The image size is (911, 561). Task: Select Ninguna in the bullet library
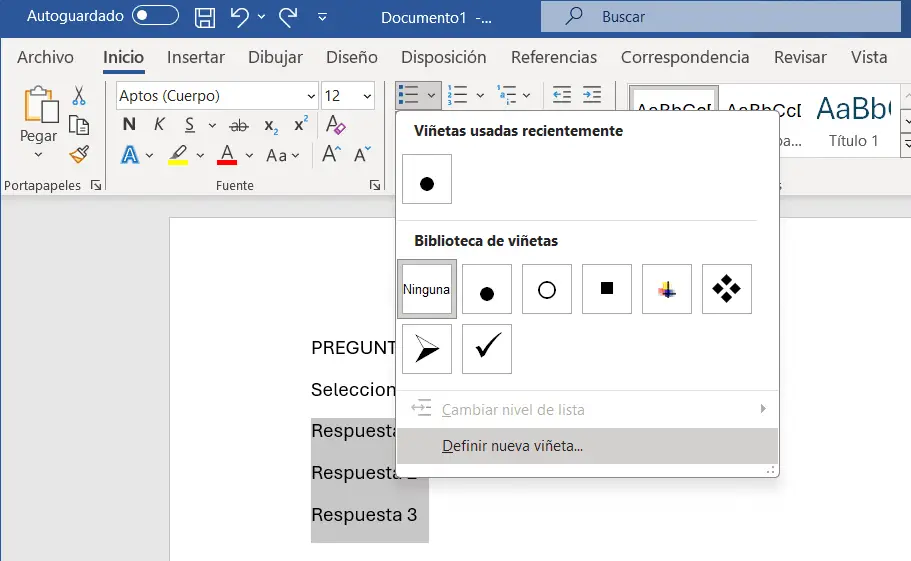tap(426, 289)
